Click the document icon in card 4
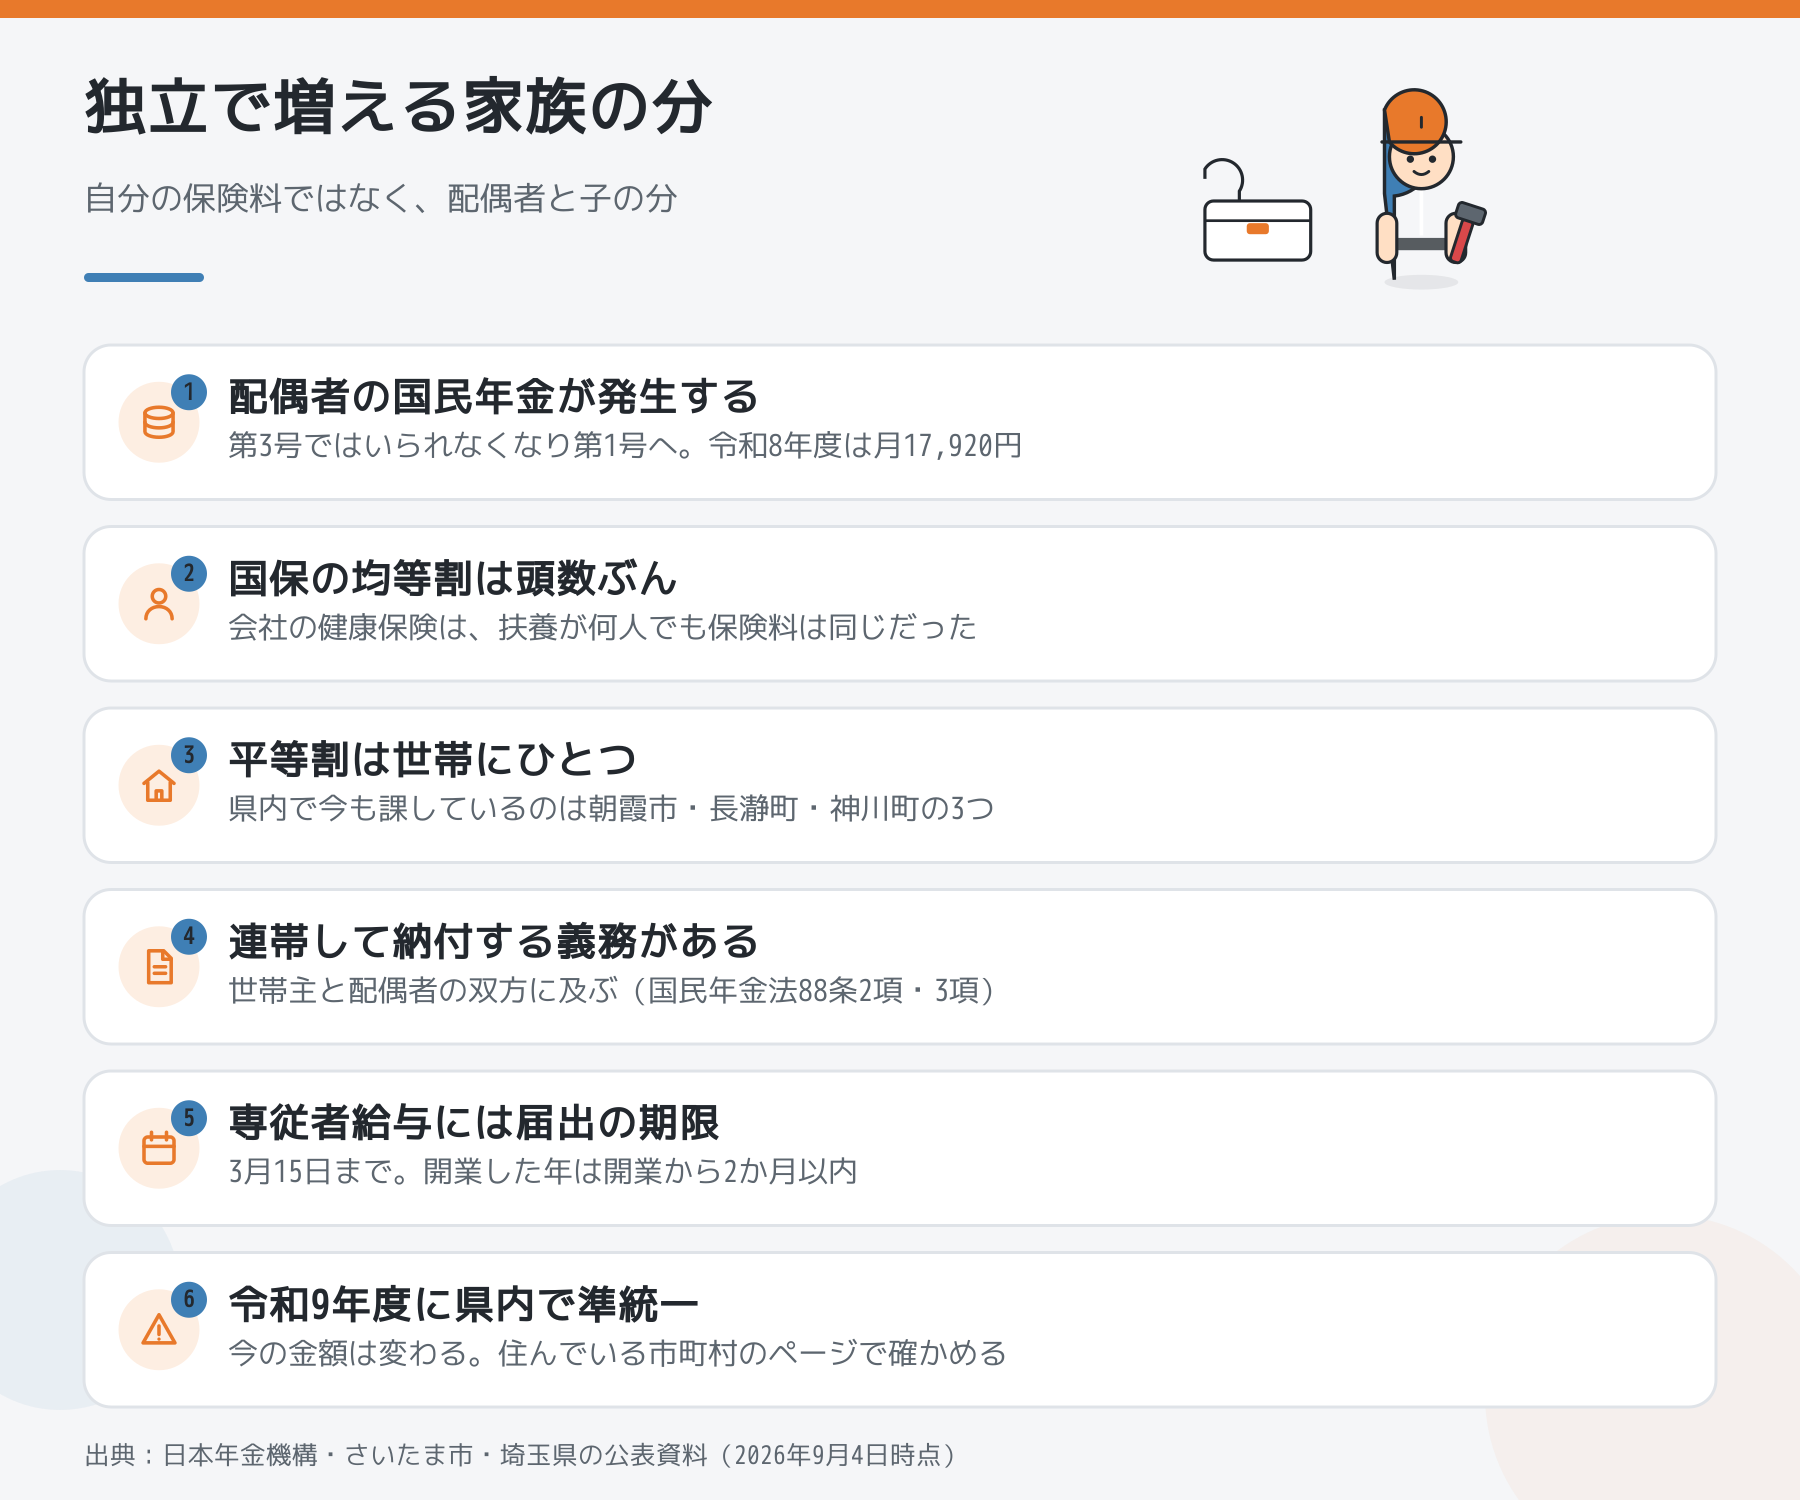The image size is (1800, 1500). coord(159,967)
